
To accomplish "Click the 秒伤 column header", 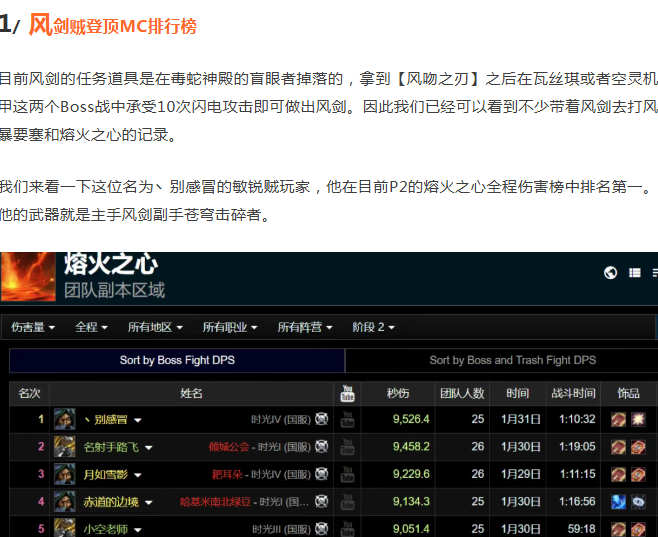I will tap(398, 393).
